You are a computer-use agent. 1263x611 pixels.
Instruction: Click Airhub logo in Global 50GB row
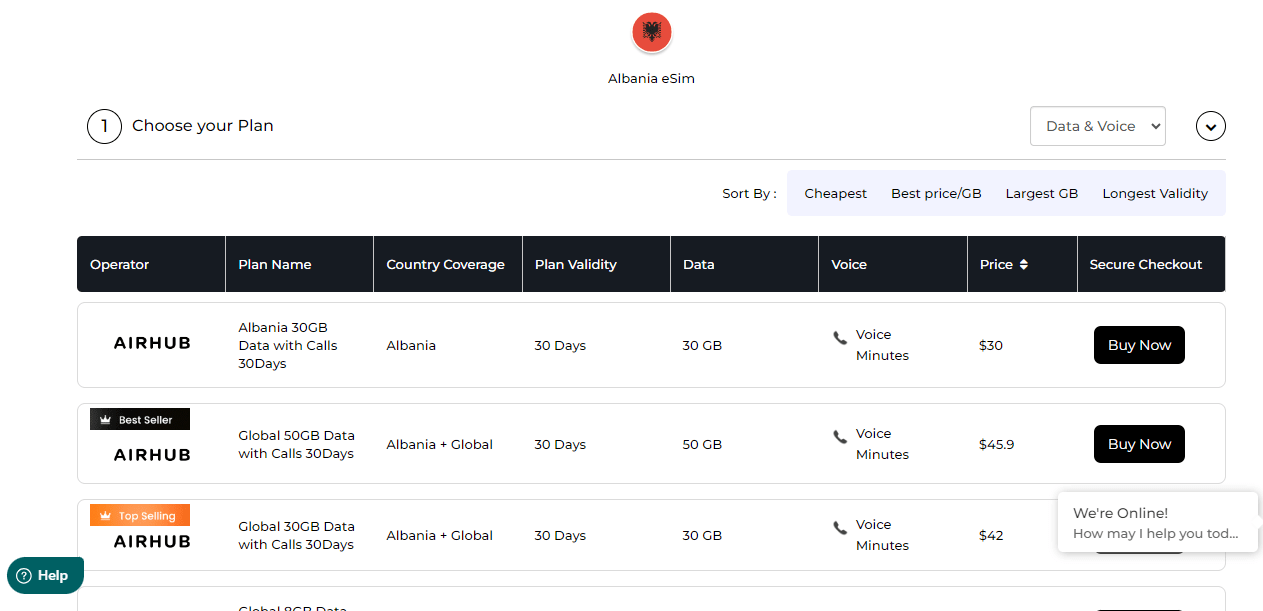[x=152, y=455]
